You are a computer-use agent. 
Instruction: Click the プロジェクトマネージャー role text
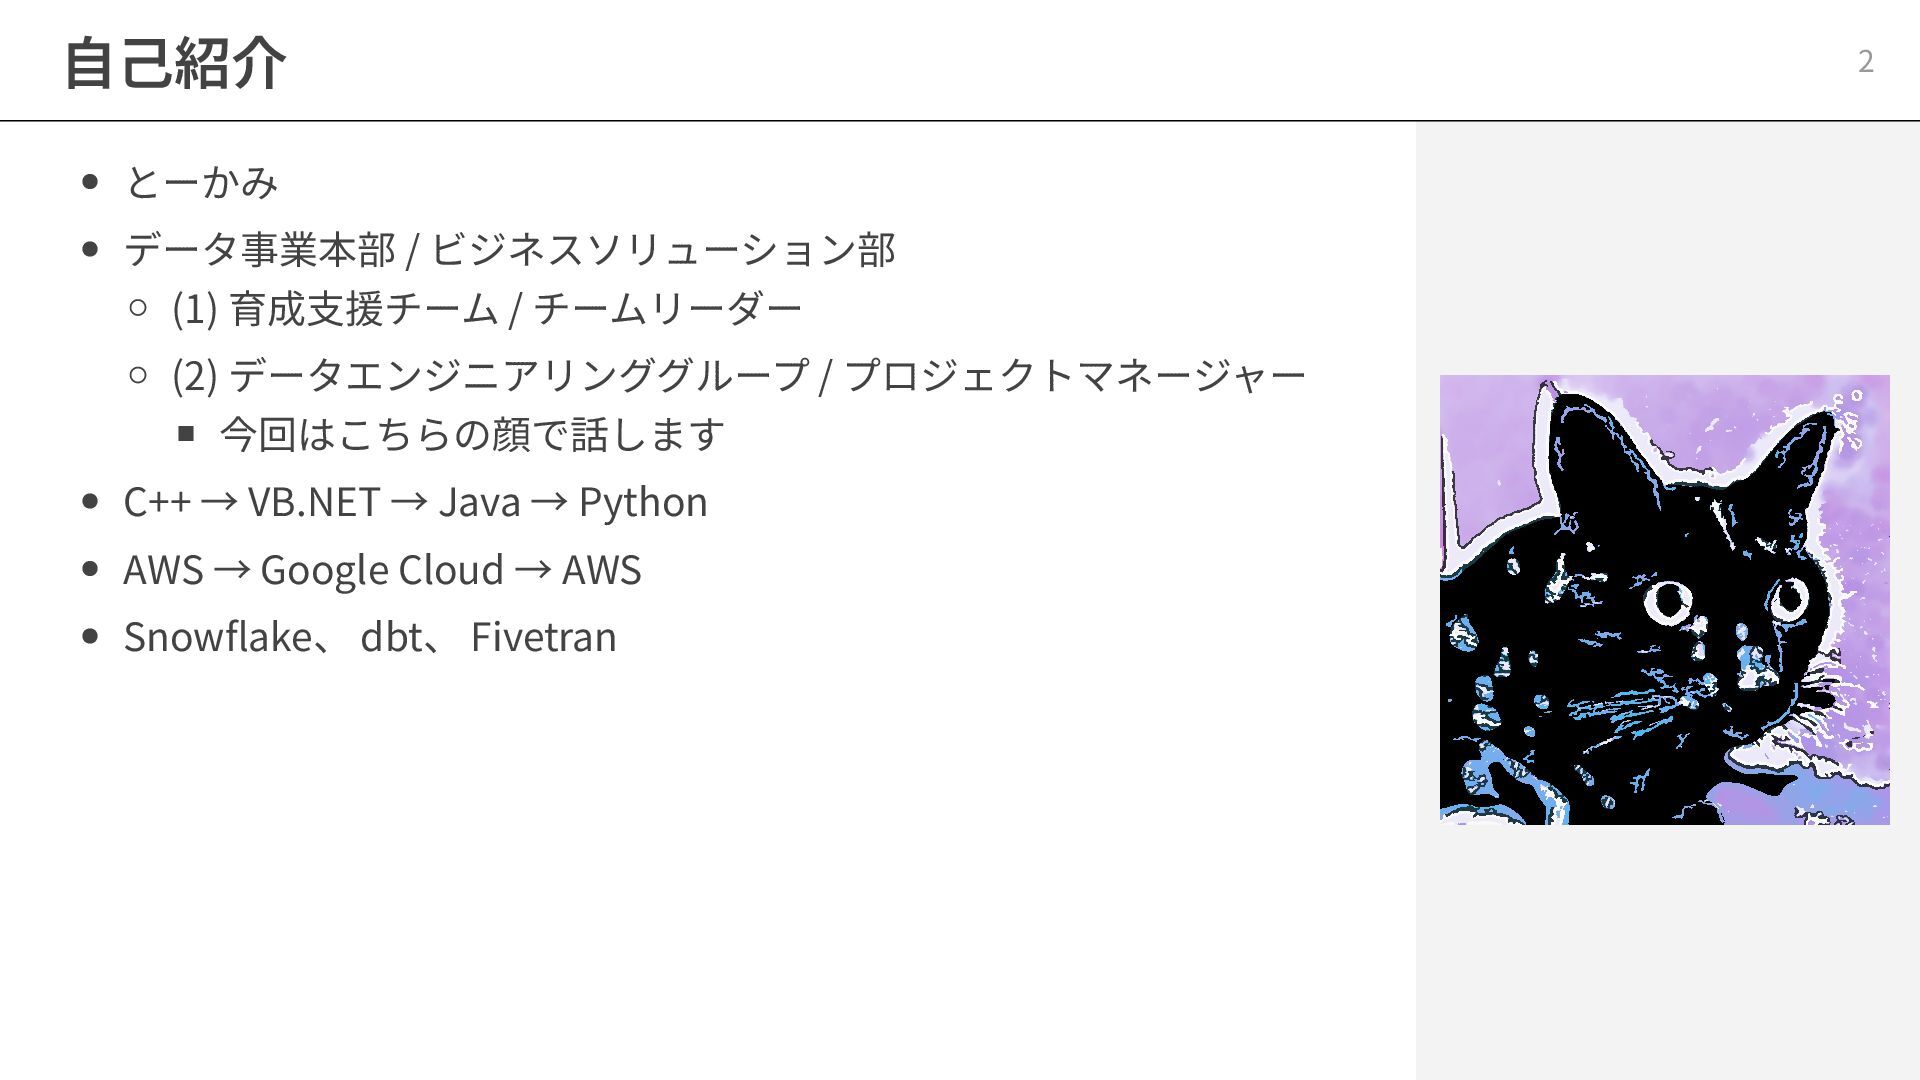coord(1075,376)
